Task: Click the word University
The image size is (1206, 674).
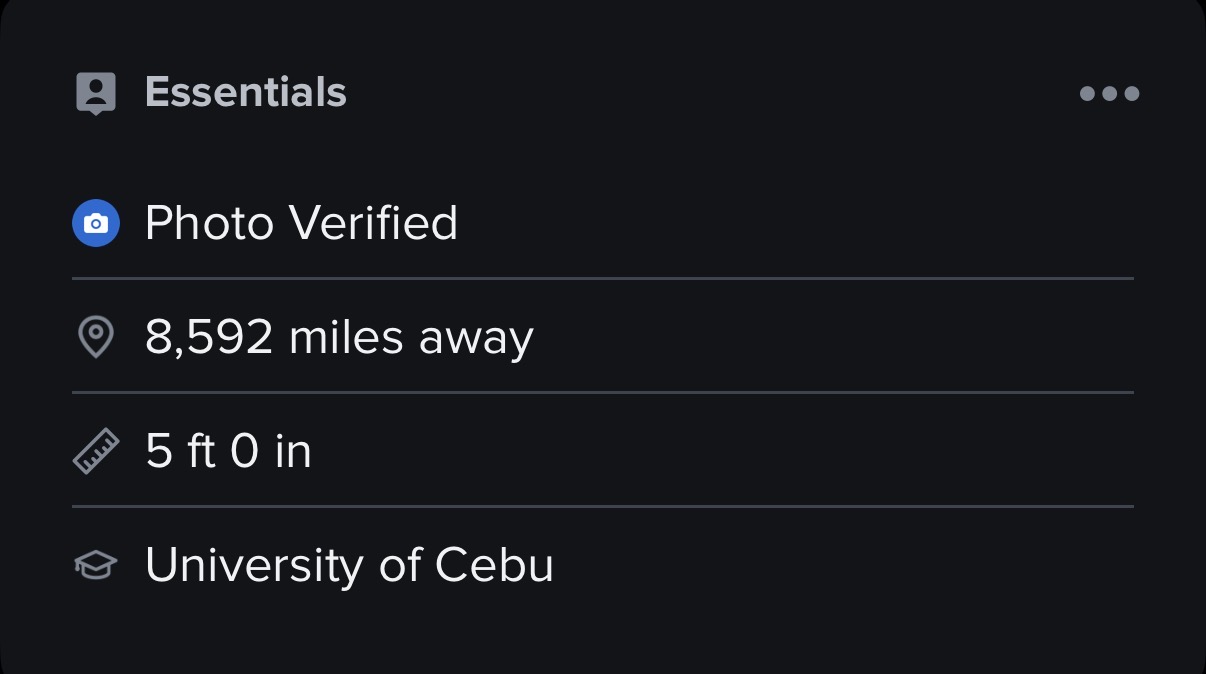Action: (254, 566)
